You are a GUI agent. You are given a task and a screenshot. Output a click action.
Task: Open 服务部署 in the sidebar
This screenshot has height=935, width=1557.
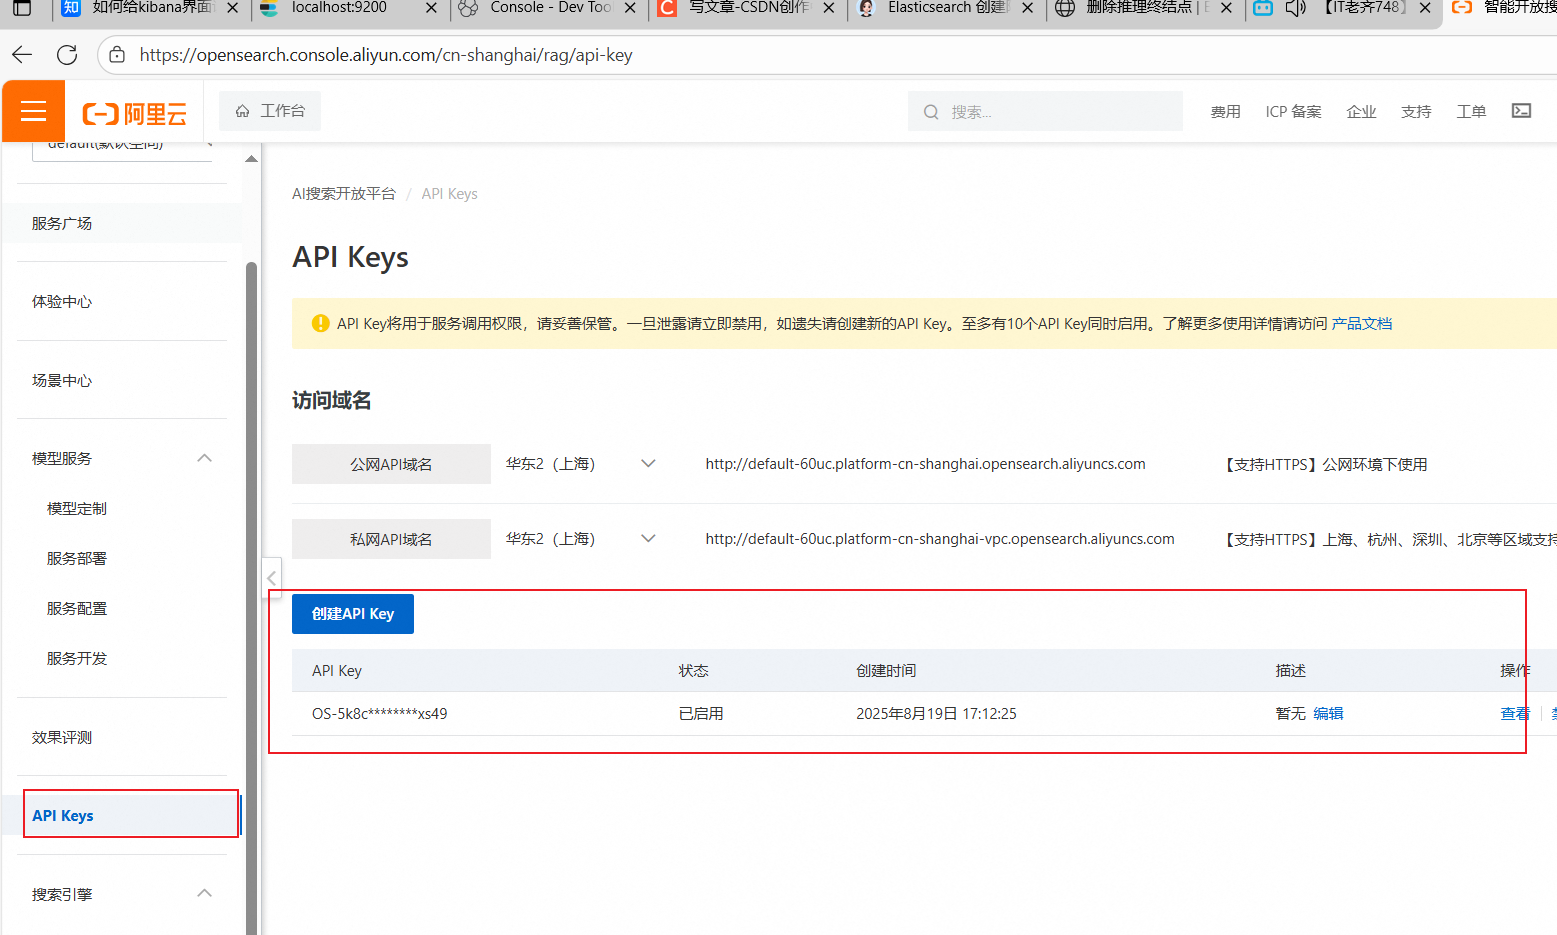77,559
